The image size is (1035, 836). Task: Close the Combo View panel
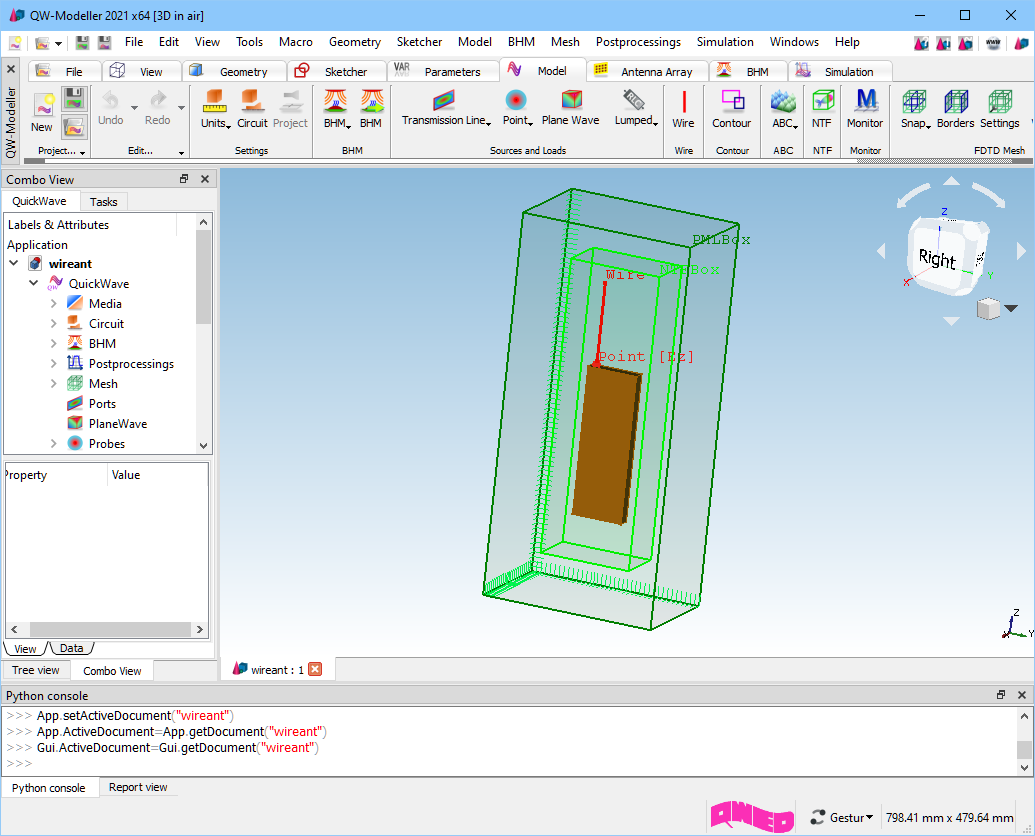[x=205, y=179]
